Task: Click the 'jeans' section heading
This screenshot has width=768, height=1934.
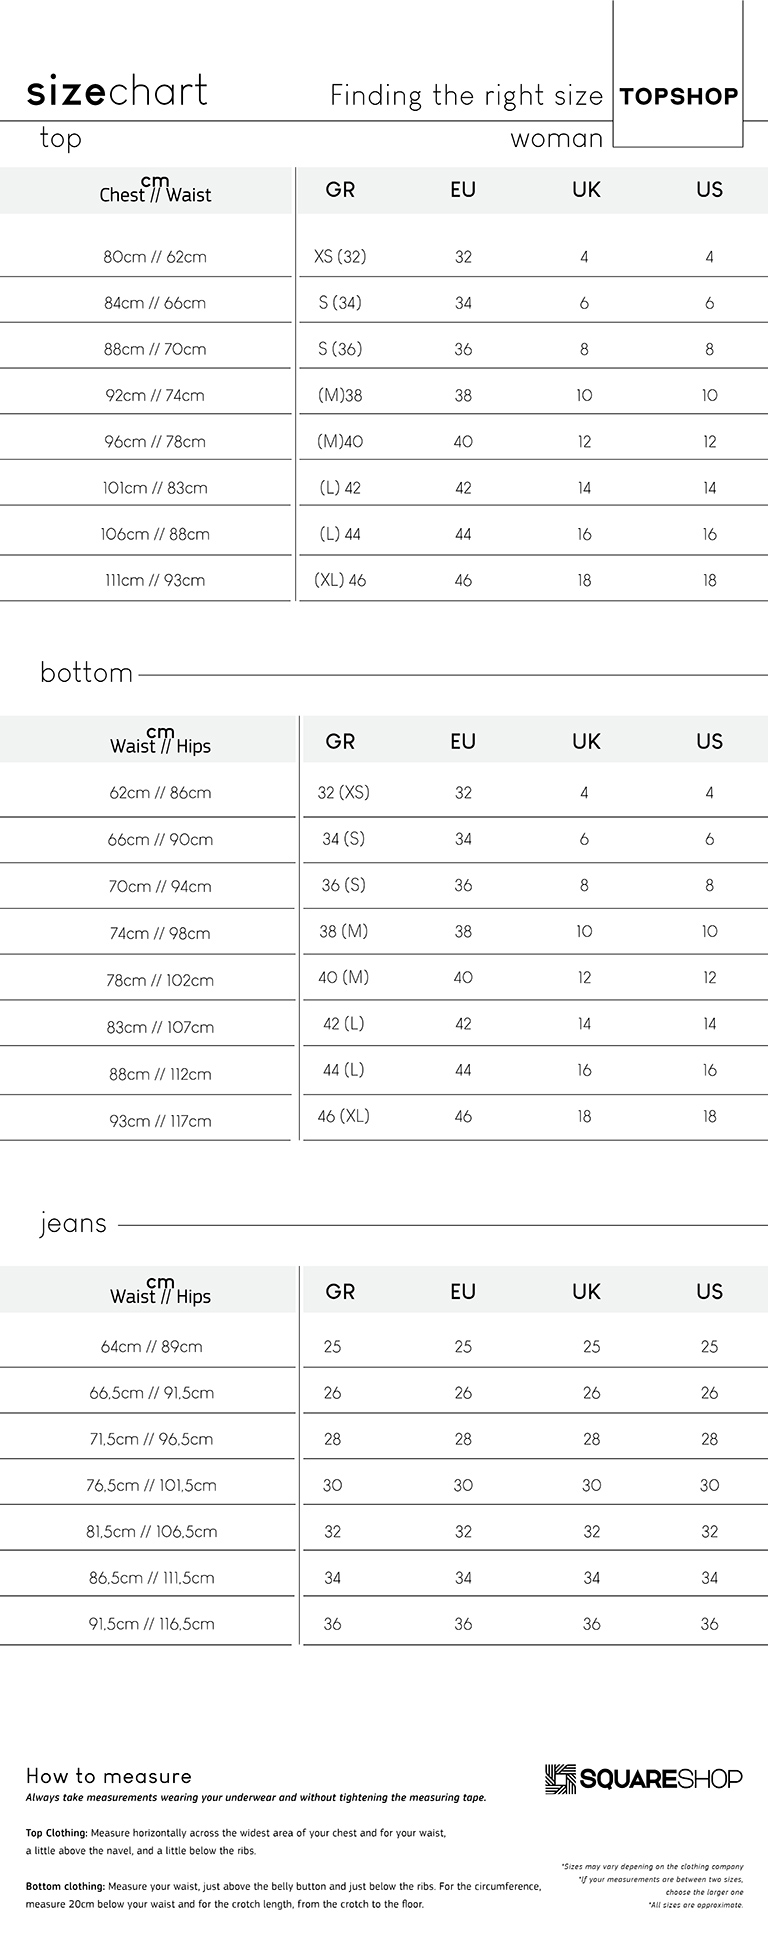Action: (x=73, y=1224)
